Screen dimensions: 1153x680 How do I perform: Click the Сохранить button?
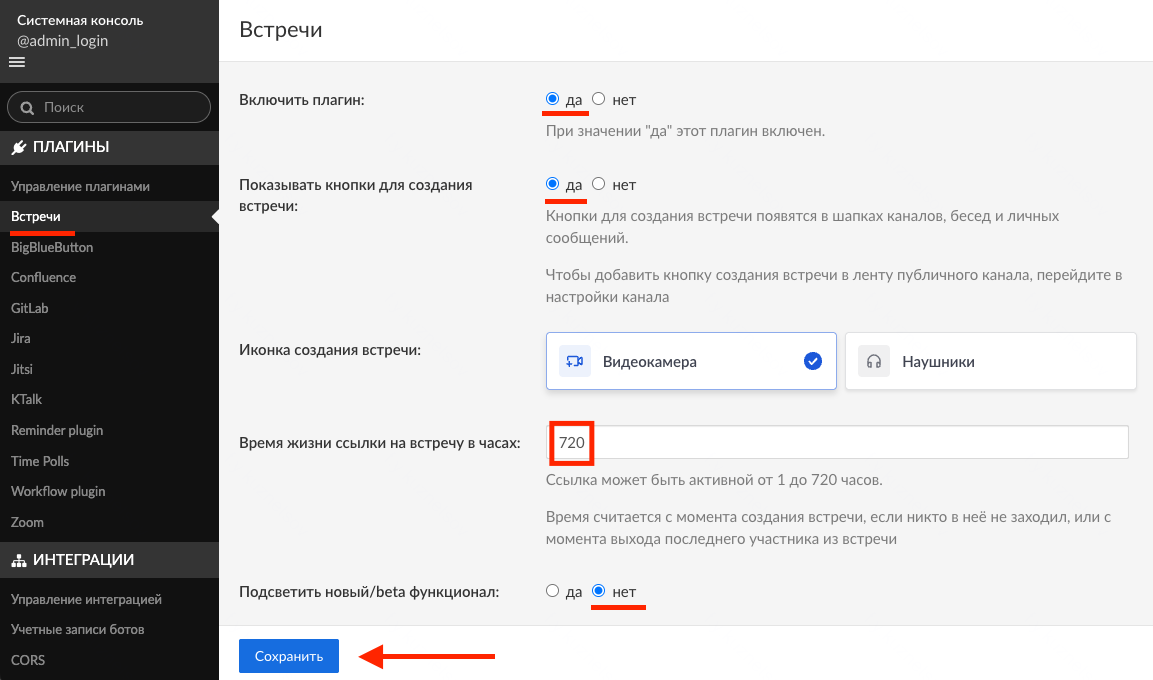[x=289, y=656]
